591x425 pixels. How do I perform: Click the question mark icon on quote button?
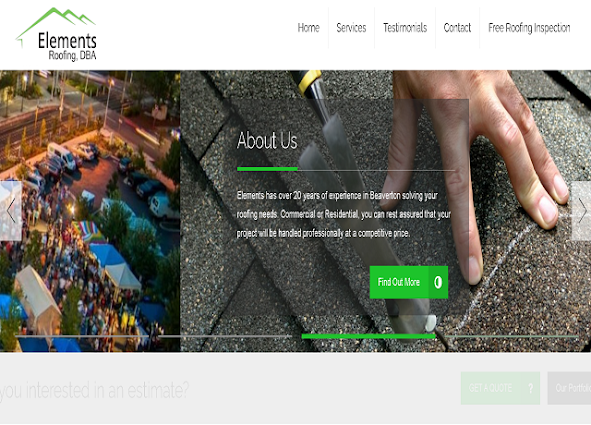[530, 388]
